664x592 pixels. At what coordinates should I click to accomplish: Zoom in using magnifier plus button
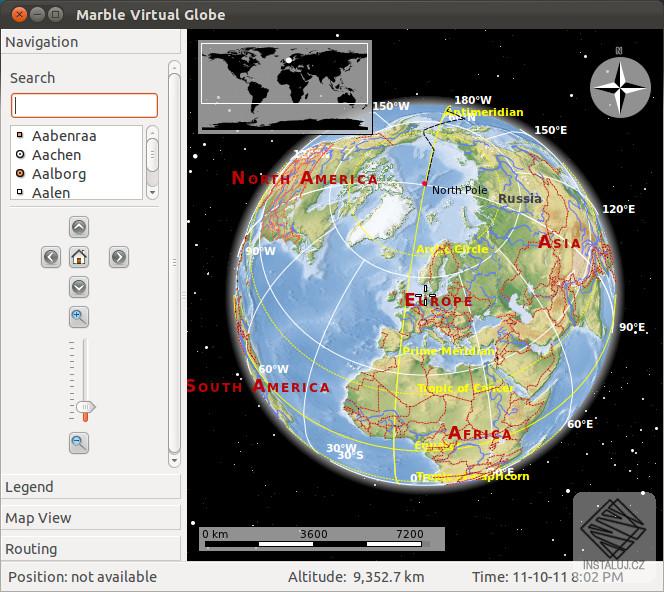tap(79, 317)
